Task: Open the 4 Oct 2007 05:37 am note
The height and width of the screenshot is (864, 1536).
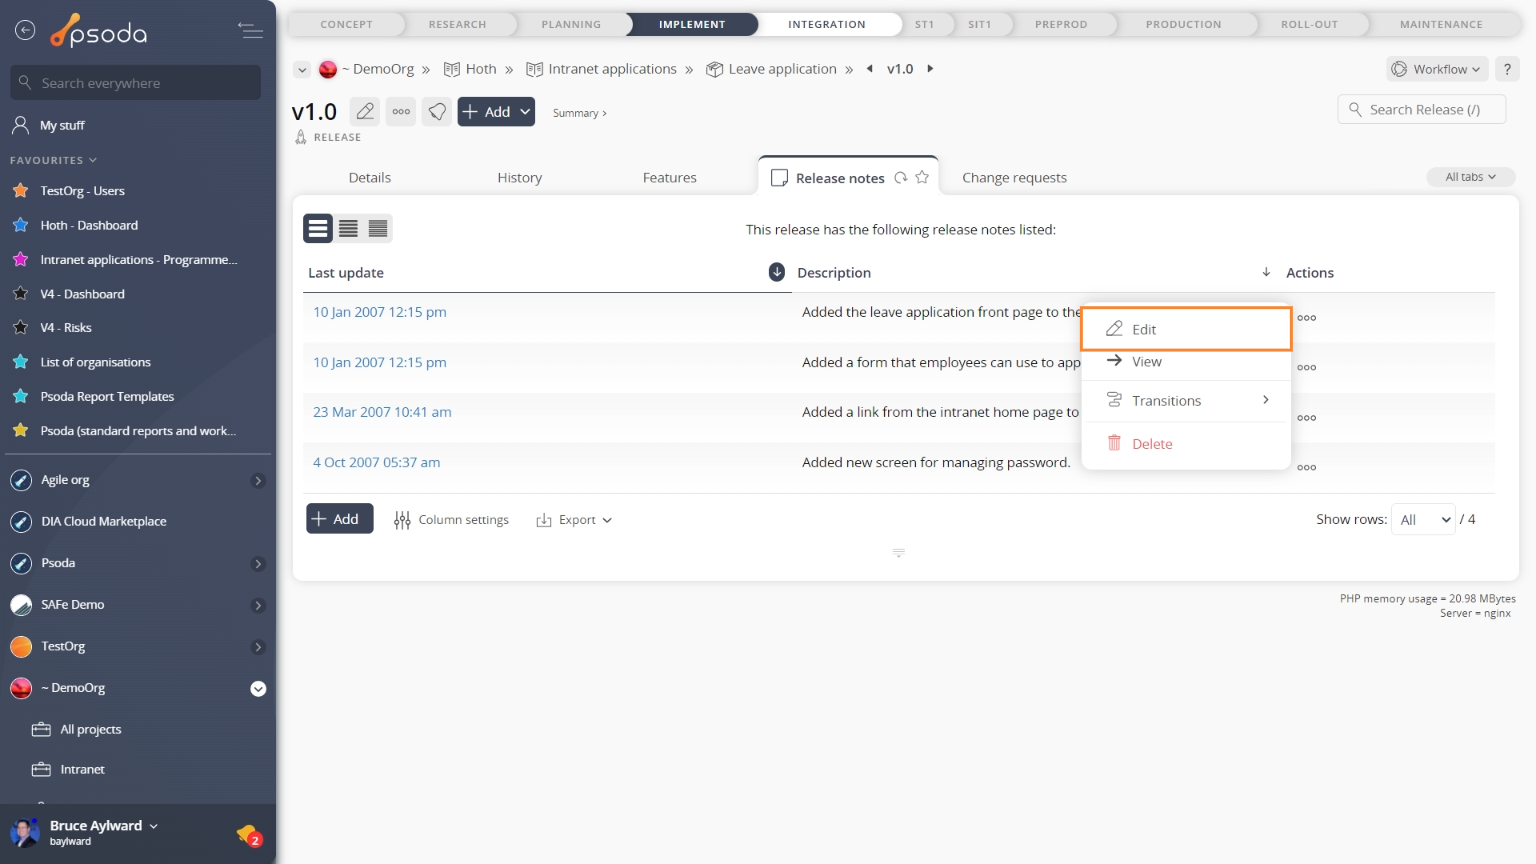Action: point(376,462)
